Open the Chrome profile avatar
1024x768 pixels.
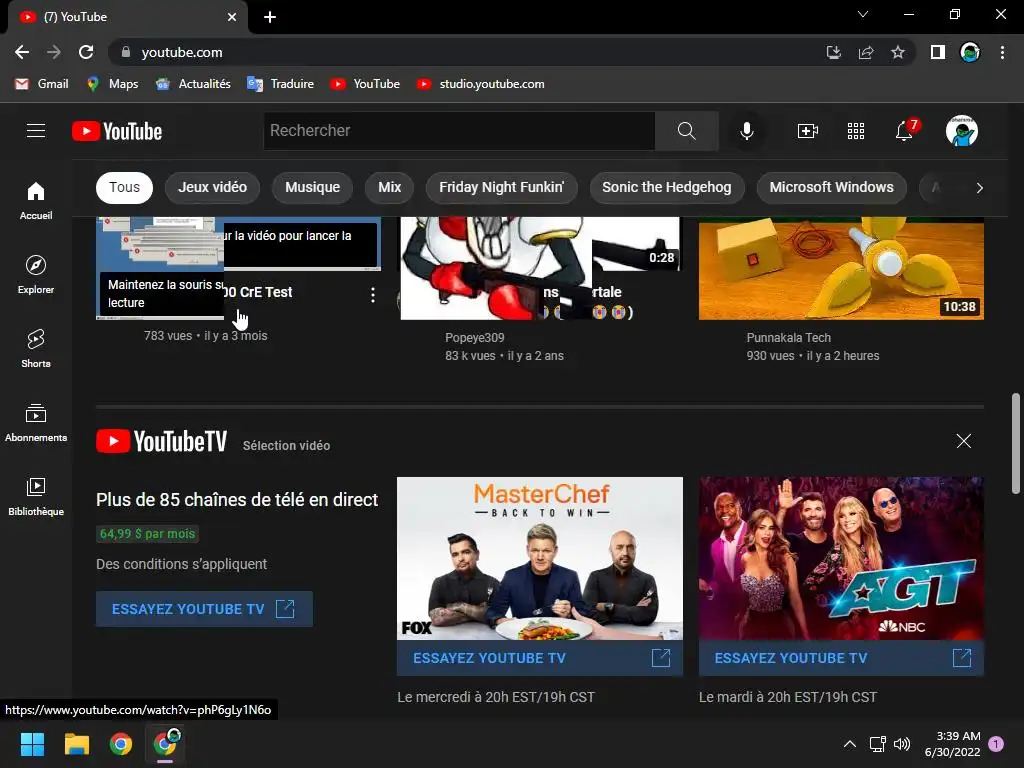970,52
